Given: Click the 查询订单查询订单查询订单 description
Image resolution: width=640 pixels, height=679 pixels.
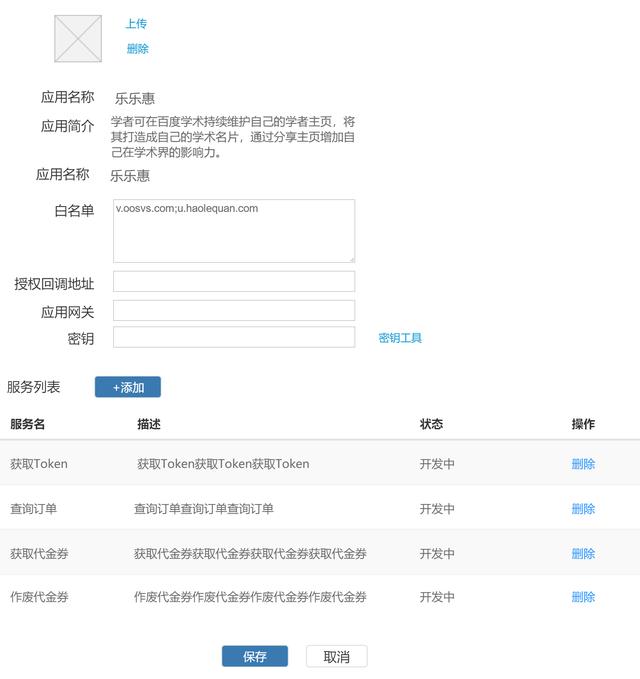Looking at the screenshot, I should (204, 508).
